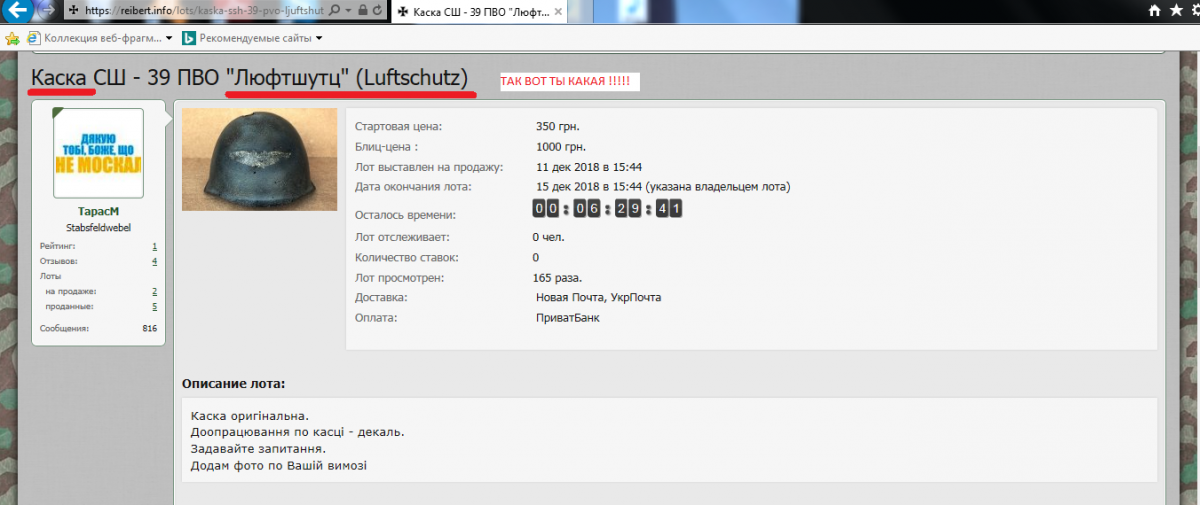Click the lot end date "15 дек 2018 в 15:44"
The image size is (1200, 505).
coord(589,186)
